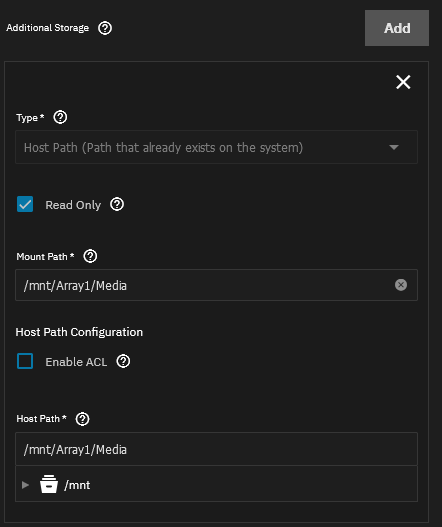
Task: Show help for the Read Only option
Action: 117,204
